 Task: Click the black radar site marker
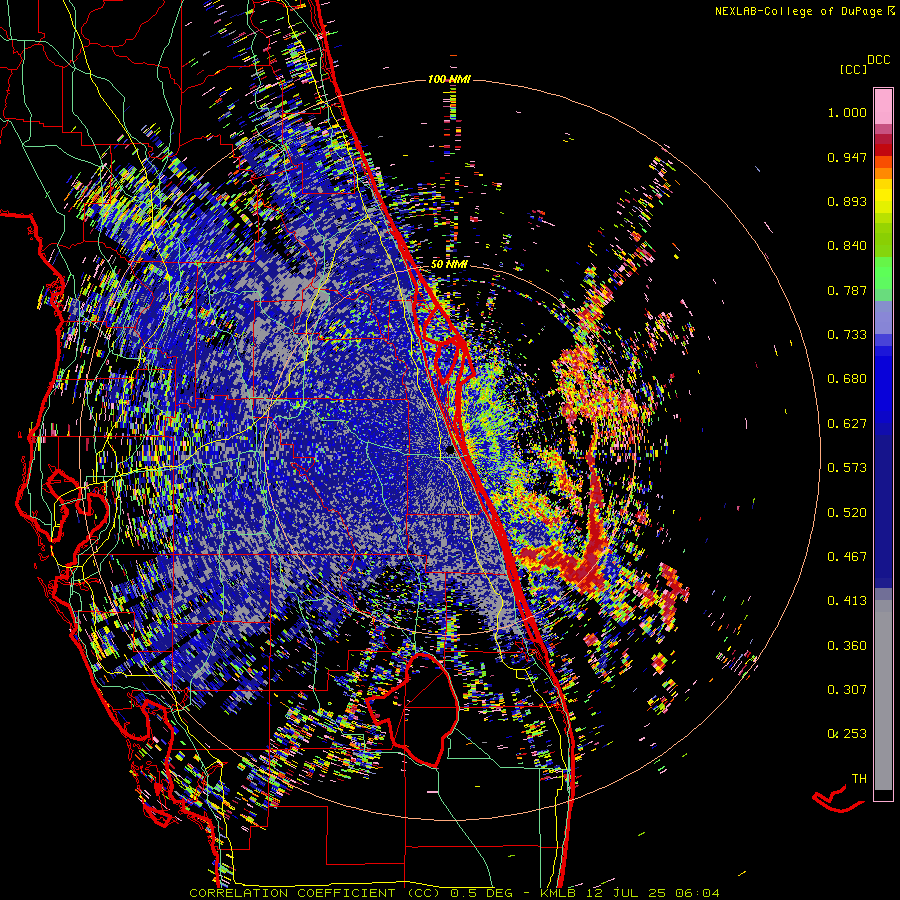[450, 451]
